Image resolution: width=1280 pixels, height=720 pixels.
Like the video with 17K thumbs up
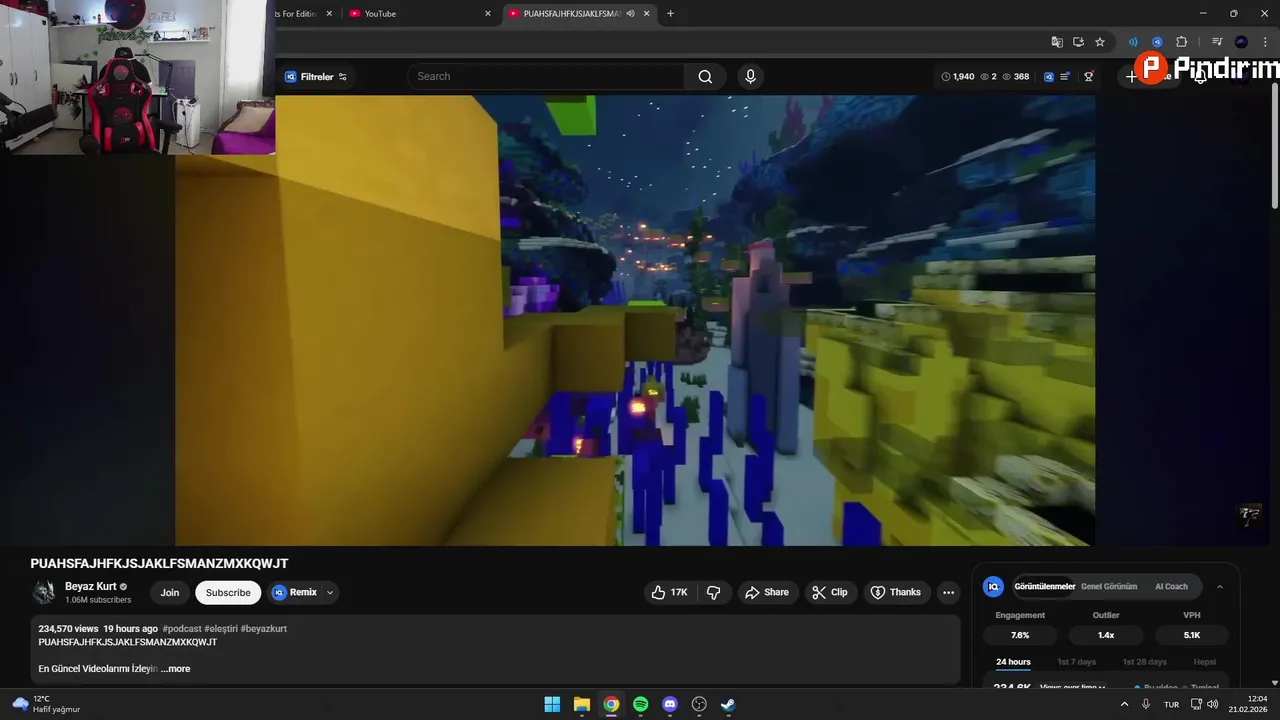click(670, 593)
